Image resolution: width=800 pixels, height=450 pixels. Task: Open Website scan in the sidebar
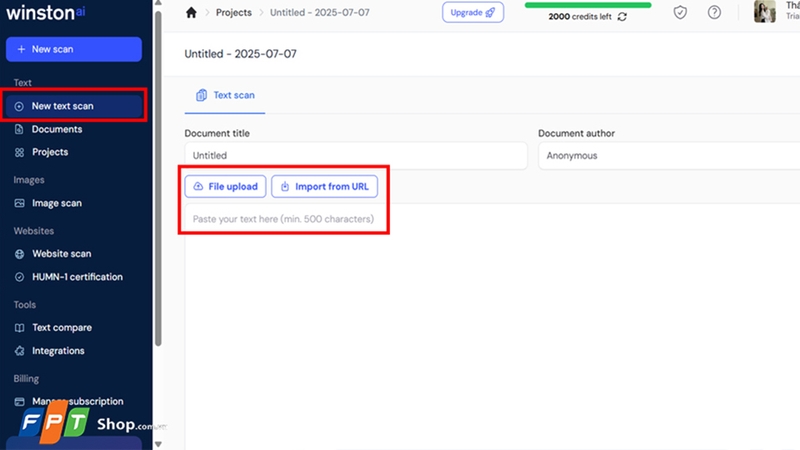click(x=61, y=254)
